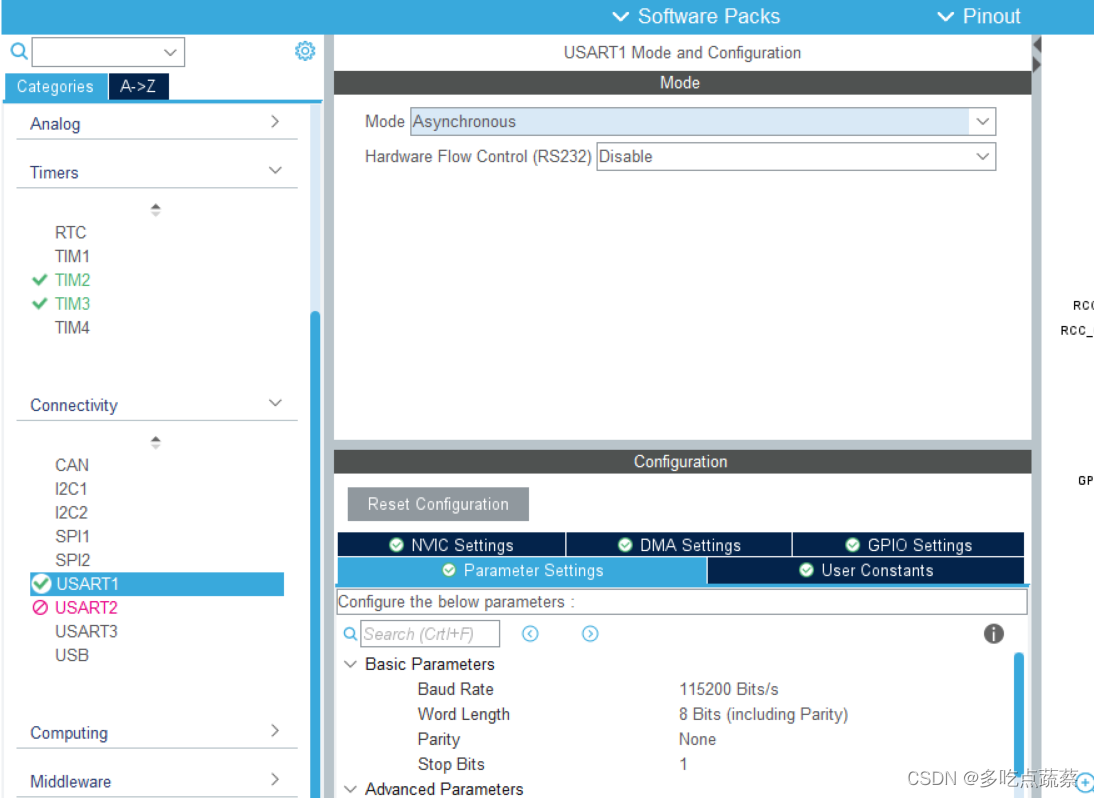Open the DMA Settings tab

[679, 545]
